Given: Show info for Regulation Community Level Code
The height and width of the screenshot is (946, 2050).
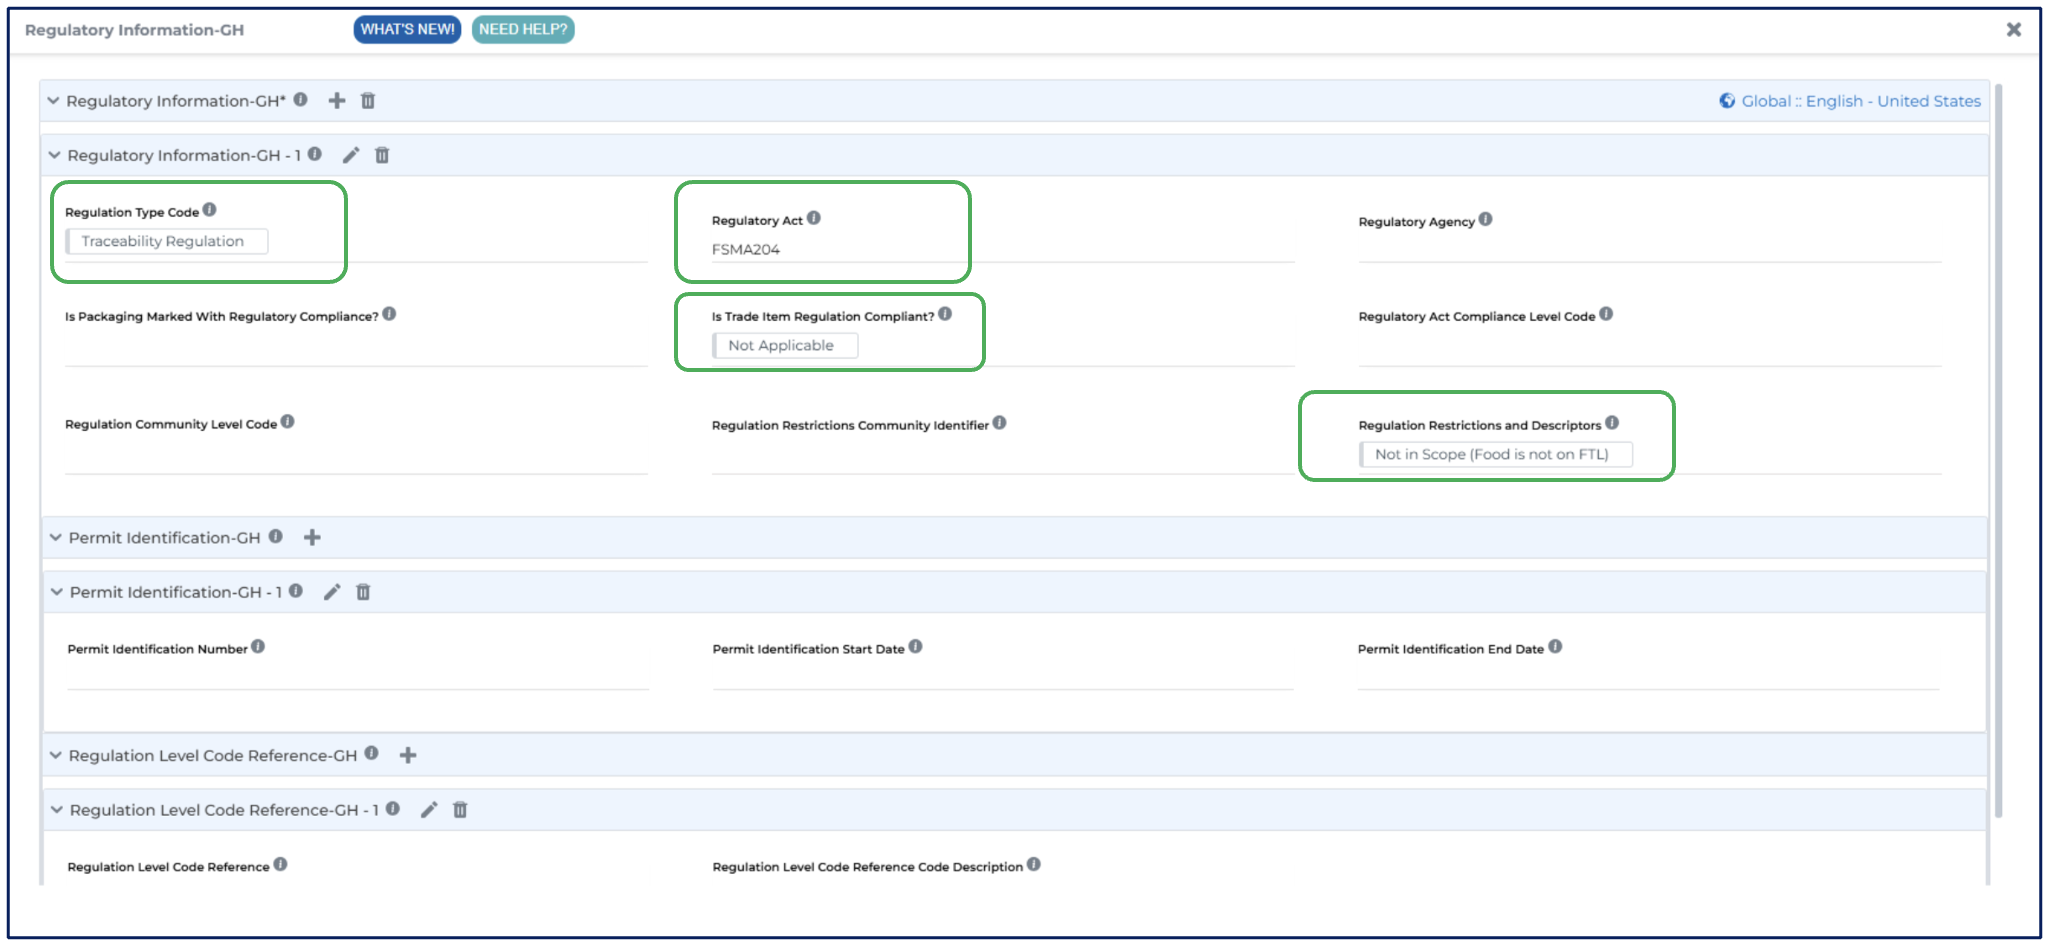Looking at the screenshot, I should point(287,422).
